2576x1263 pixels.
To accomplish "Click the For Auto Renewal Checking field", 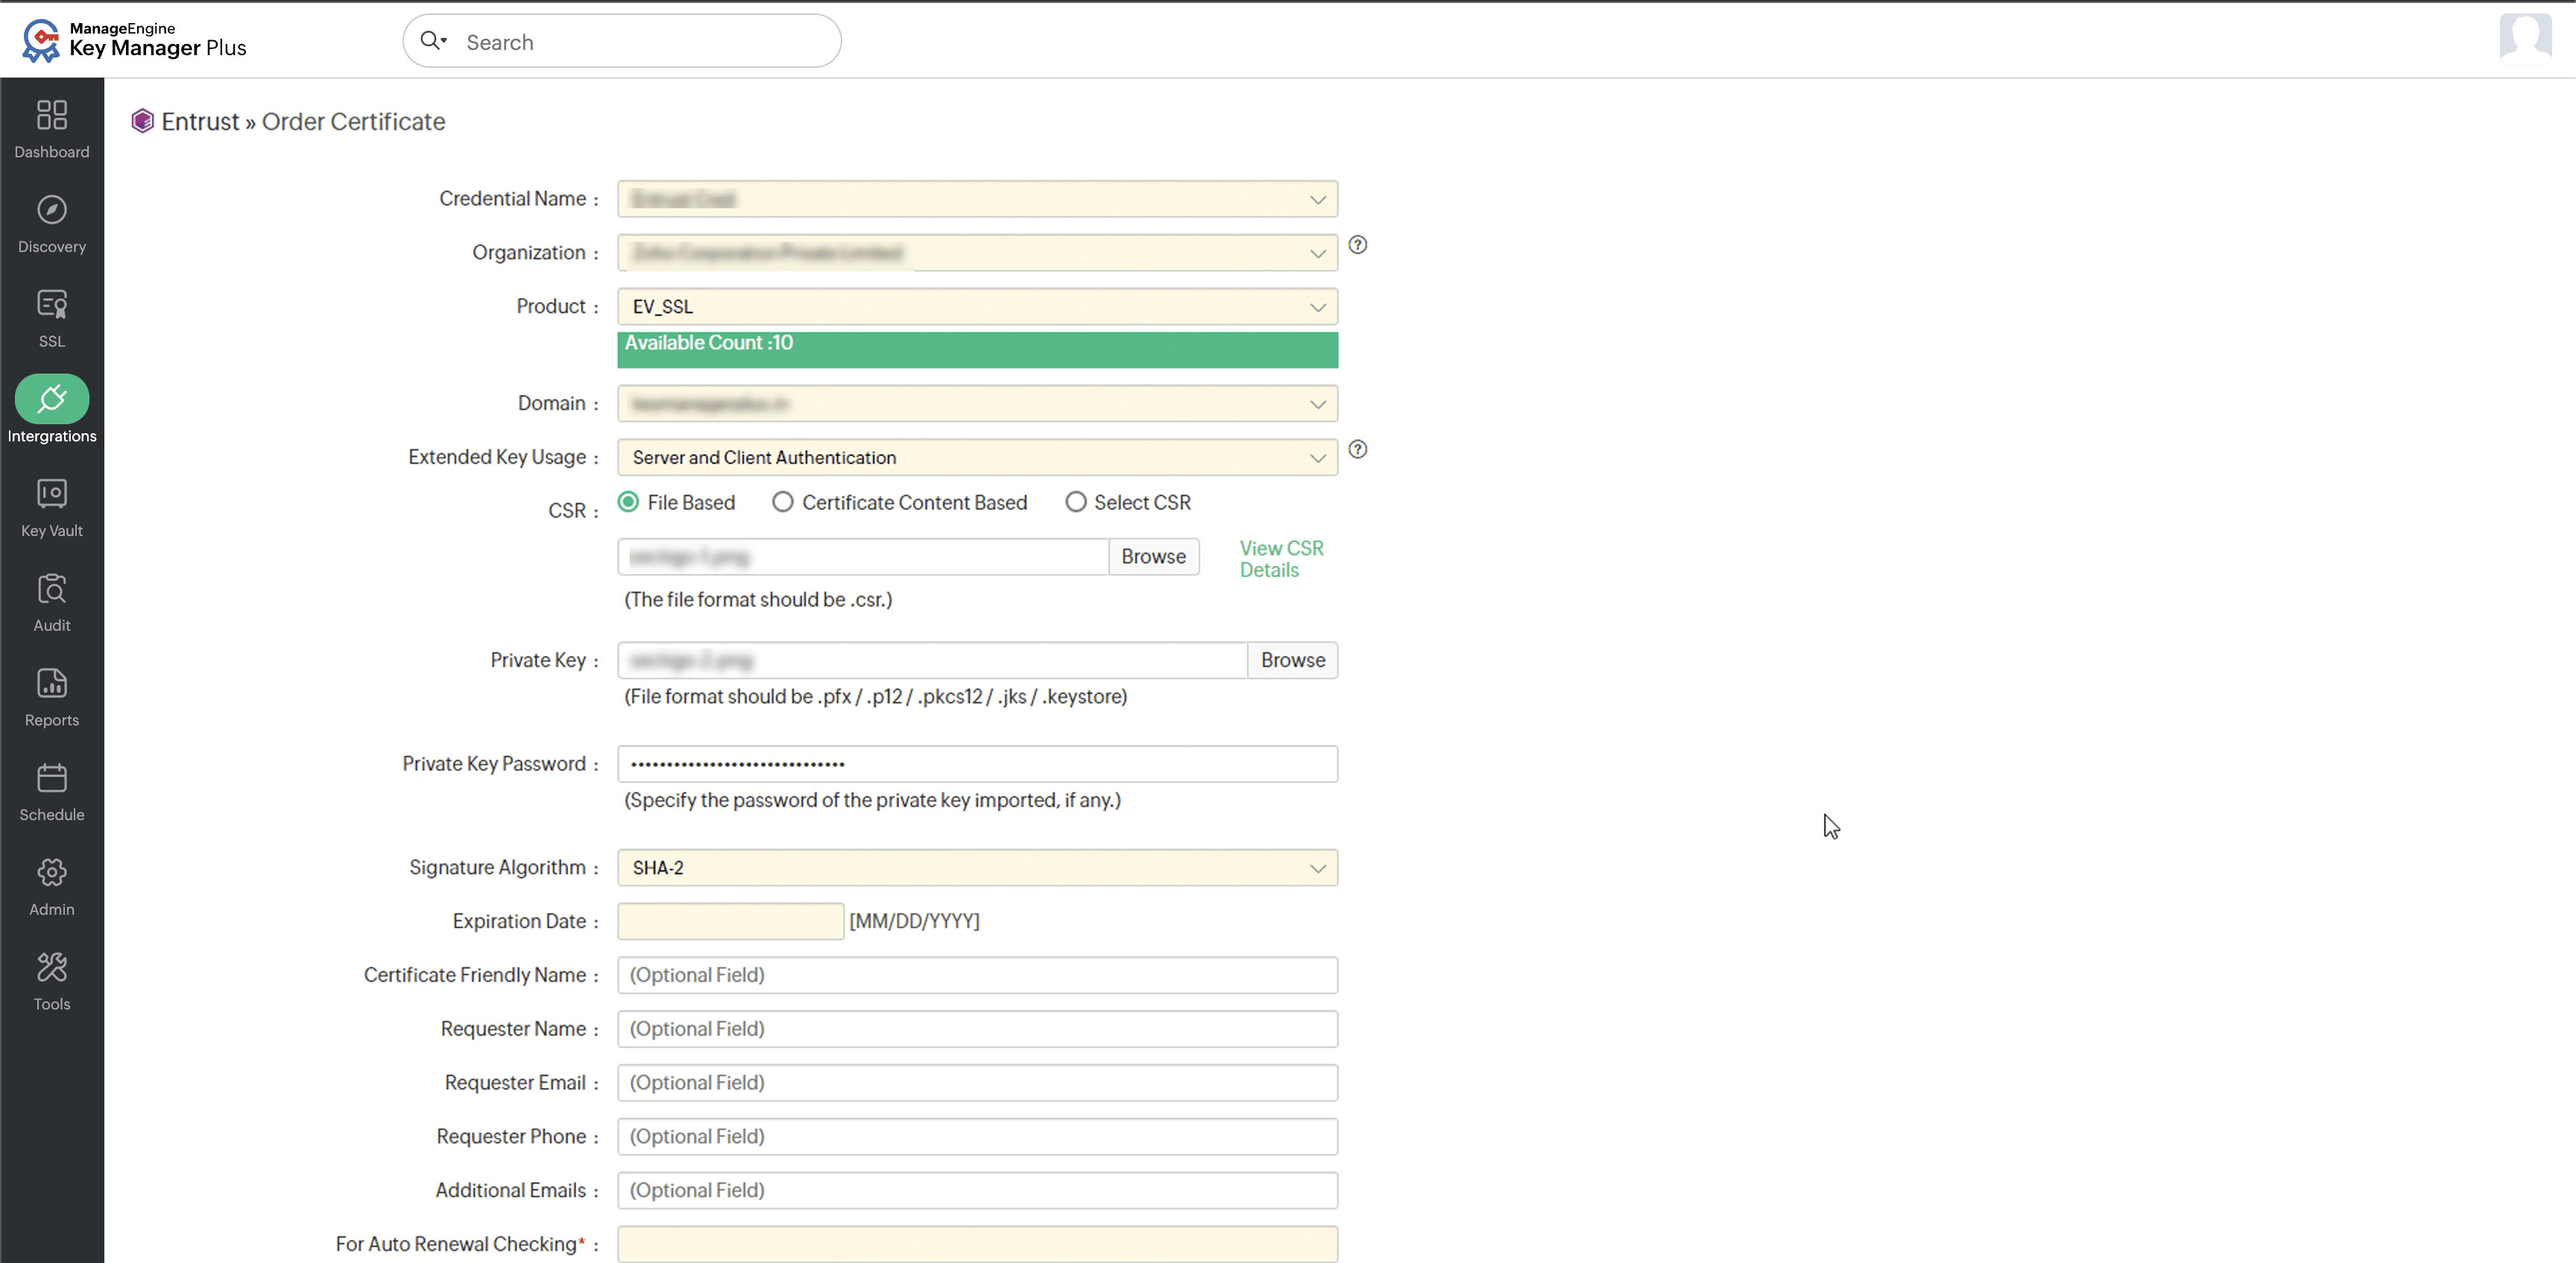I will (x=977, y=1245).
